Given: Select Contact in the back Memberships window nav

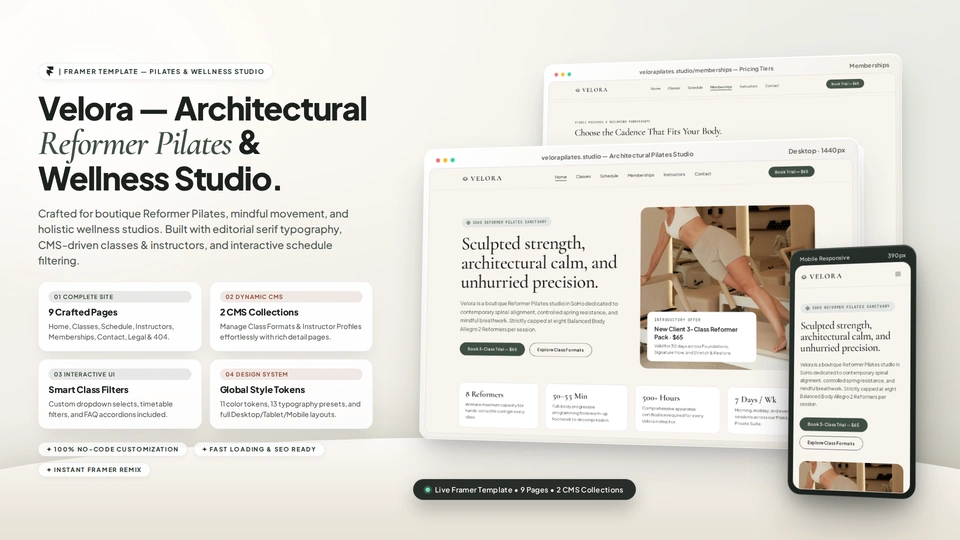Looking at the screenshot, I should point(772,86).
